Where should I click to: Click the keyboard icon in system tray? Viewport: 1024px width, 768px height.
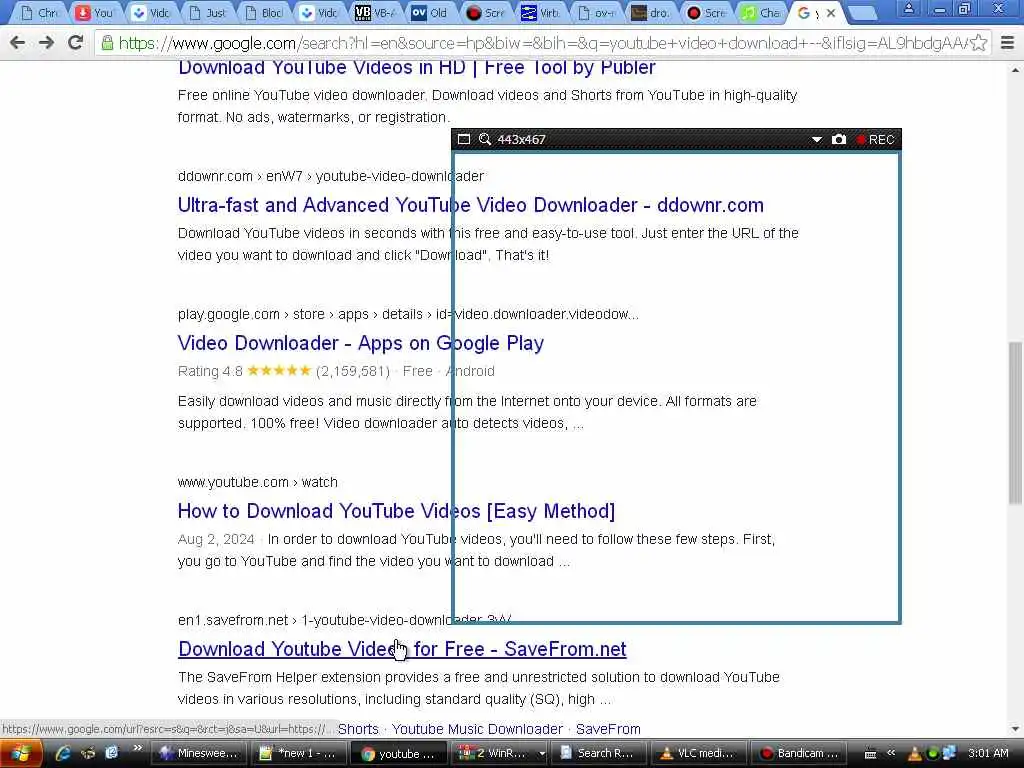pos(870,754)
